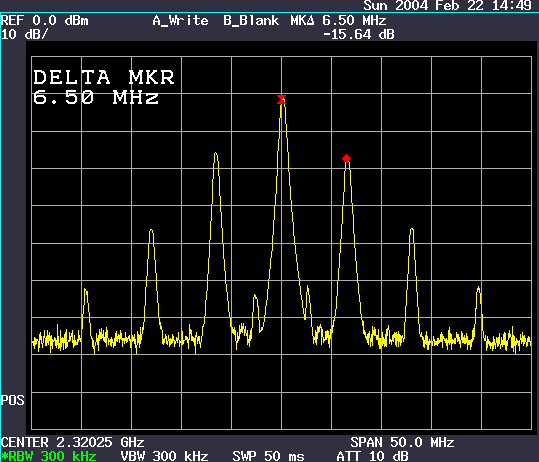Select the A_Write trace label
This screenshot has width=539, height=462.
click(180, 21)
